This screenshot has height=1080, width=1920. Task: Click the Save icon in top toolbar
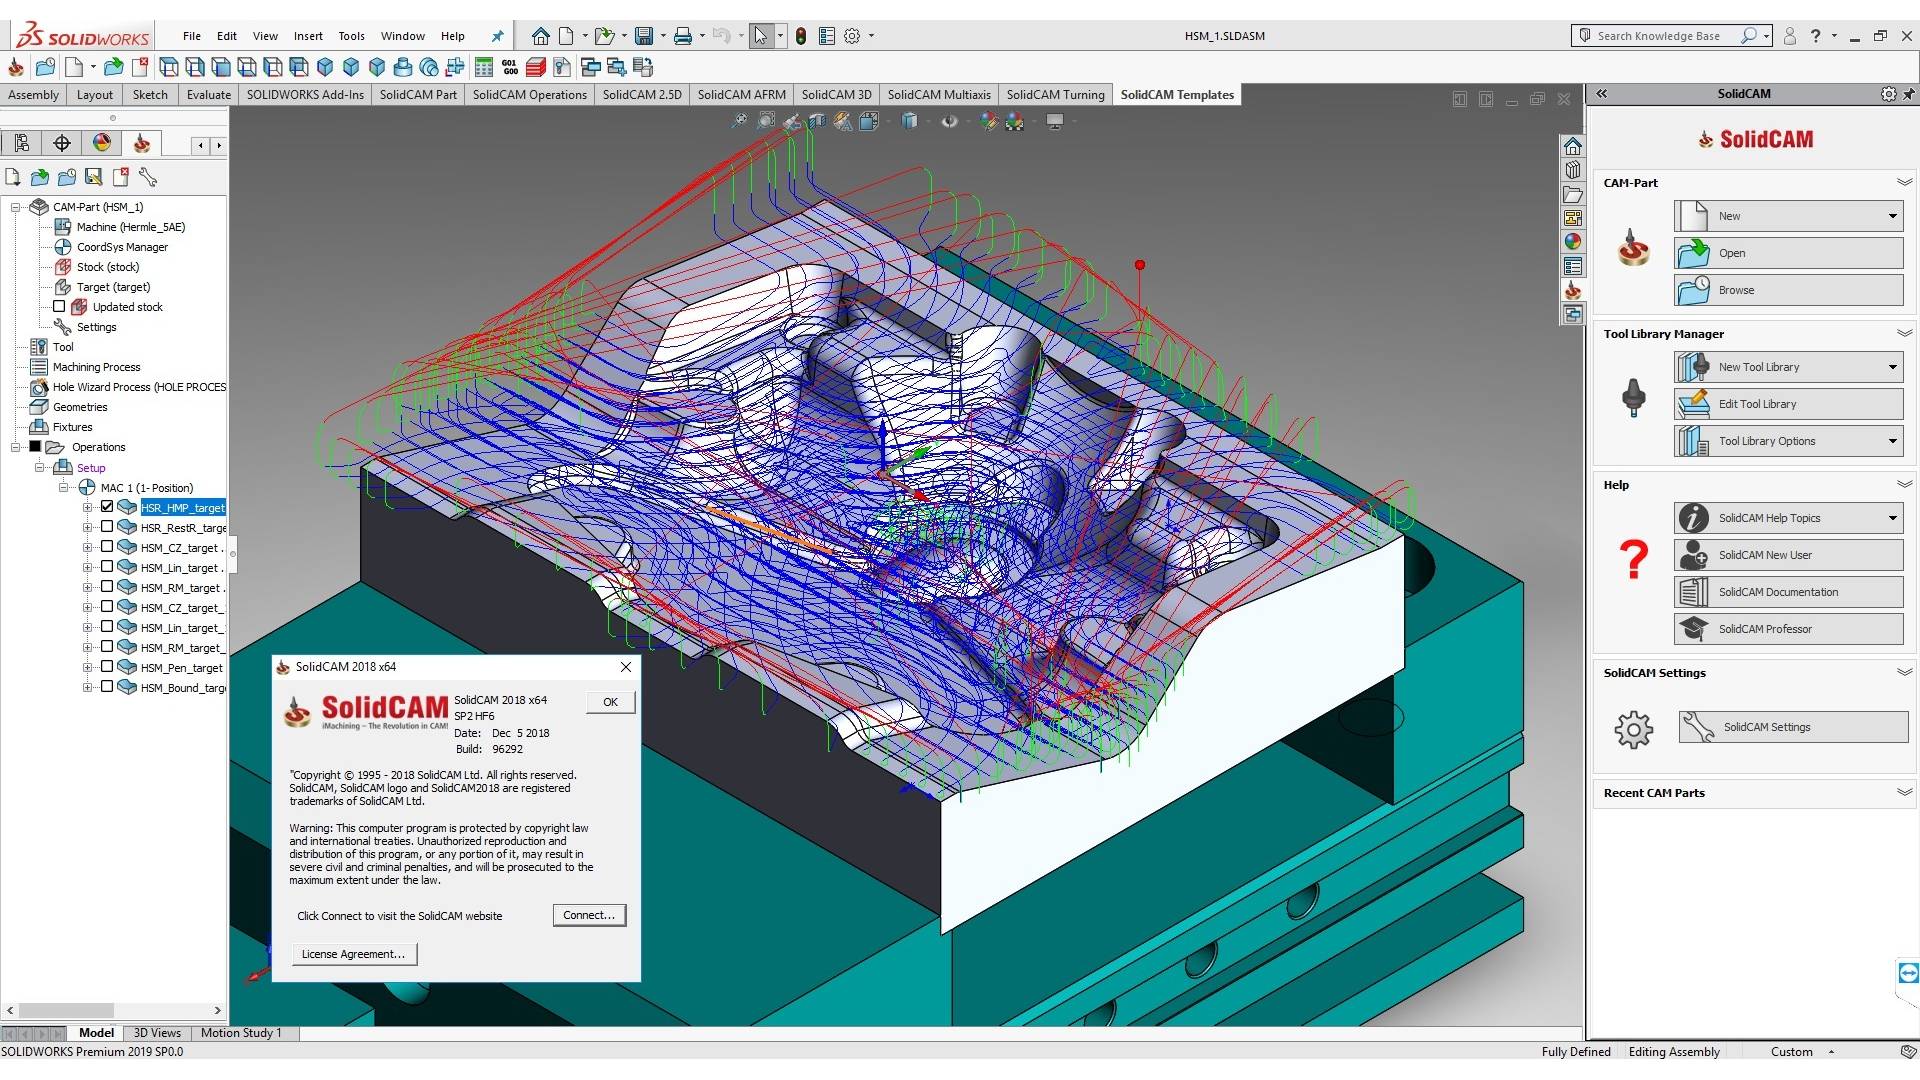click(644, 36)
